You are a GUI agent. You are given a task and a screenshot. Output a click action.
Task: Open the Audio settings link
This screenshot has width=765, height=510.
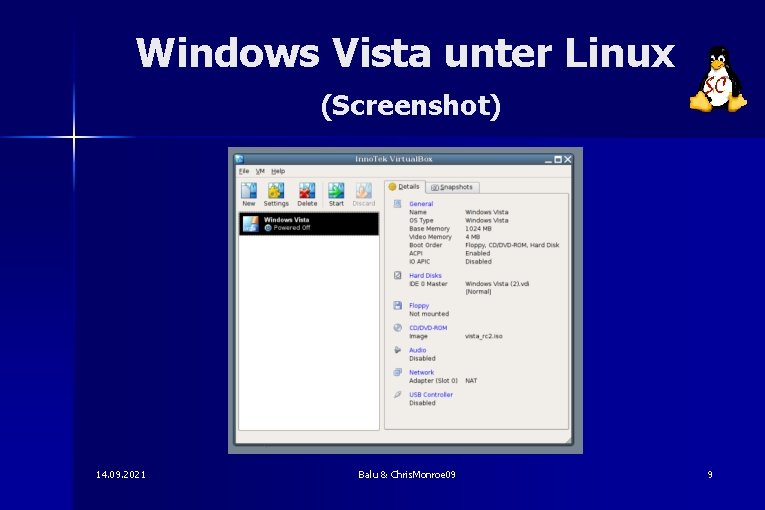pyautogui.click(x=418, y=350)
